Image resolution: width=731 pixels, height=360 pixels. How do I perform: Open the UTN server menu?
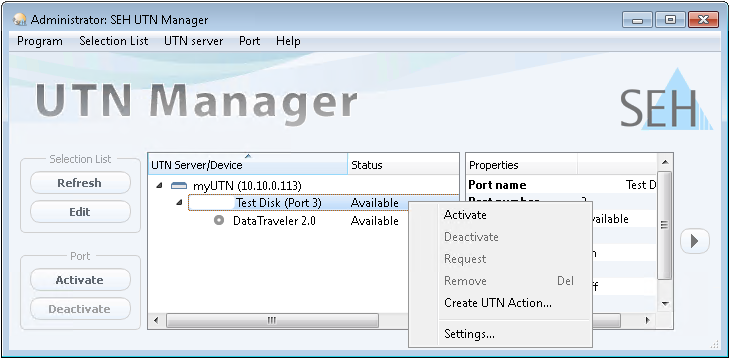point(193,41)
